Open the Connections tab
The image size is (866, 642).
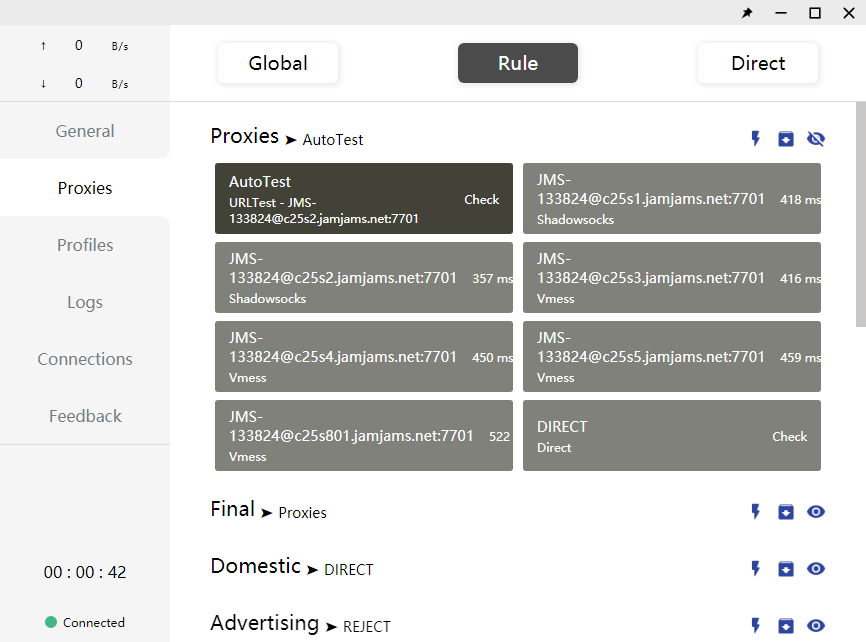pos(85,359)
